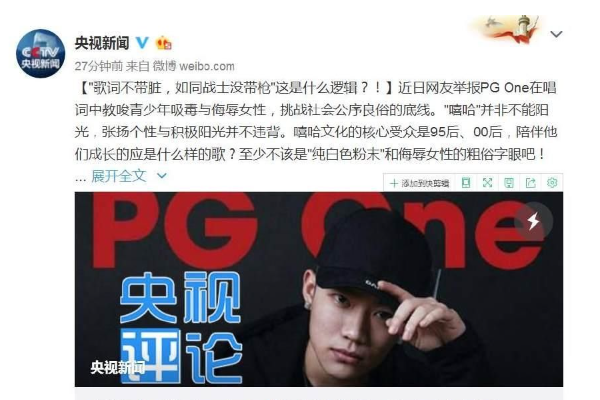This screenshot has height=400, width=600.
Task: Click the 27分钟前 timestamp
Action: pyautogui.click(x=98, y=66)
